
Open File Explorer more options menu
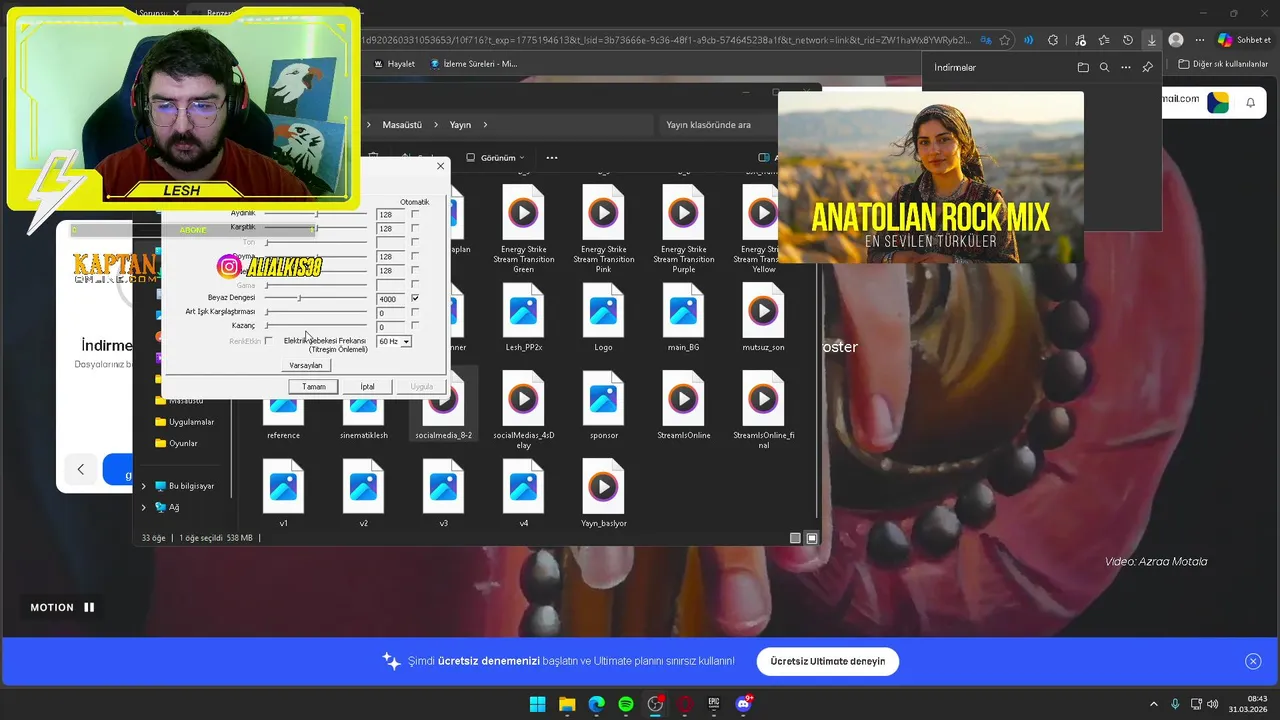coord(552,157)
